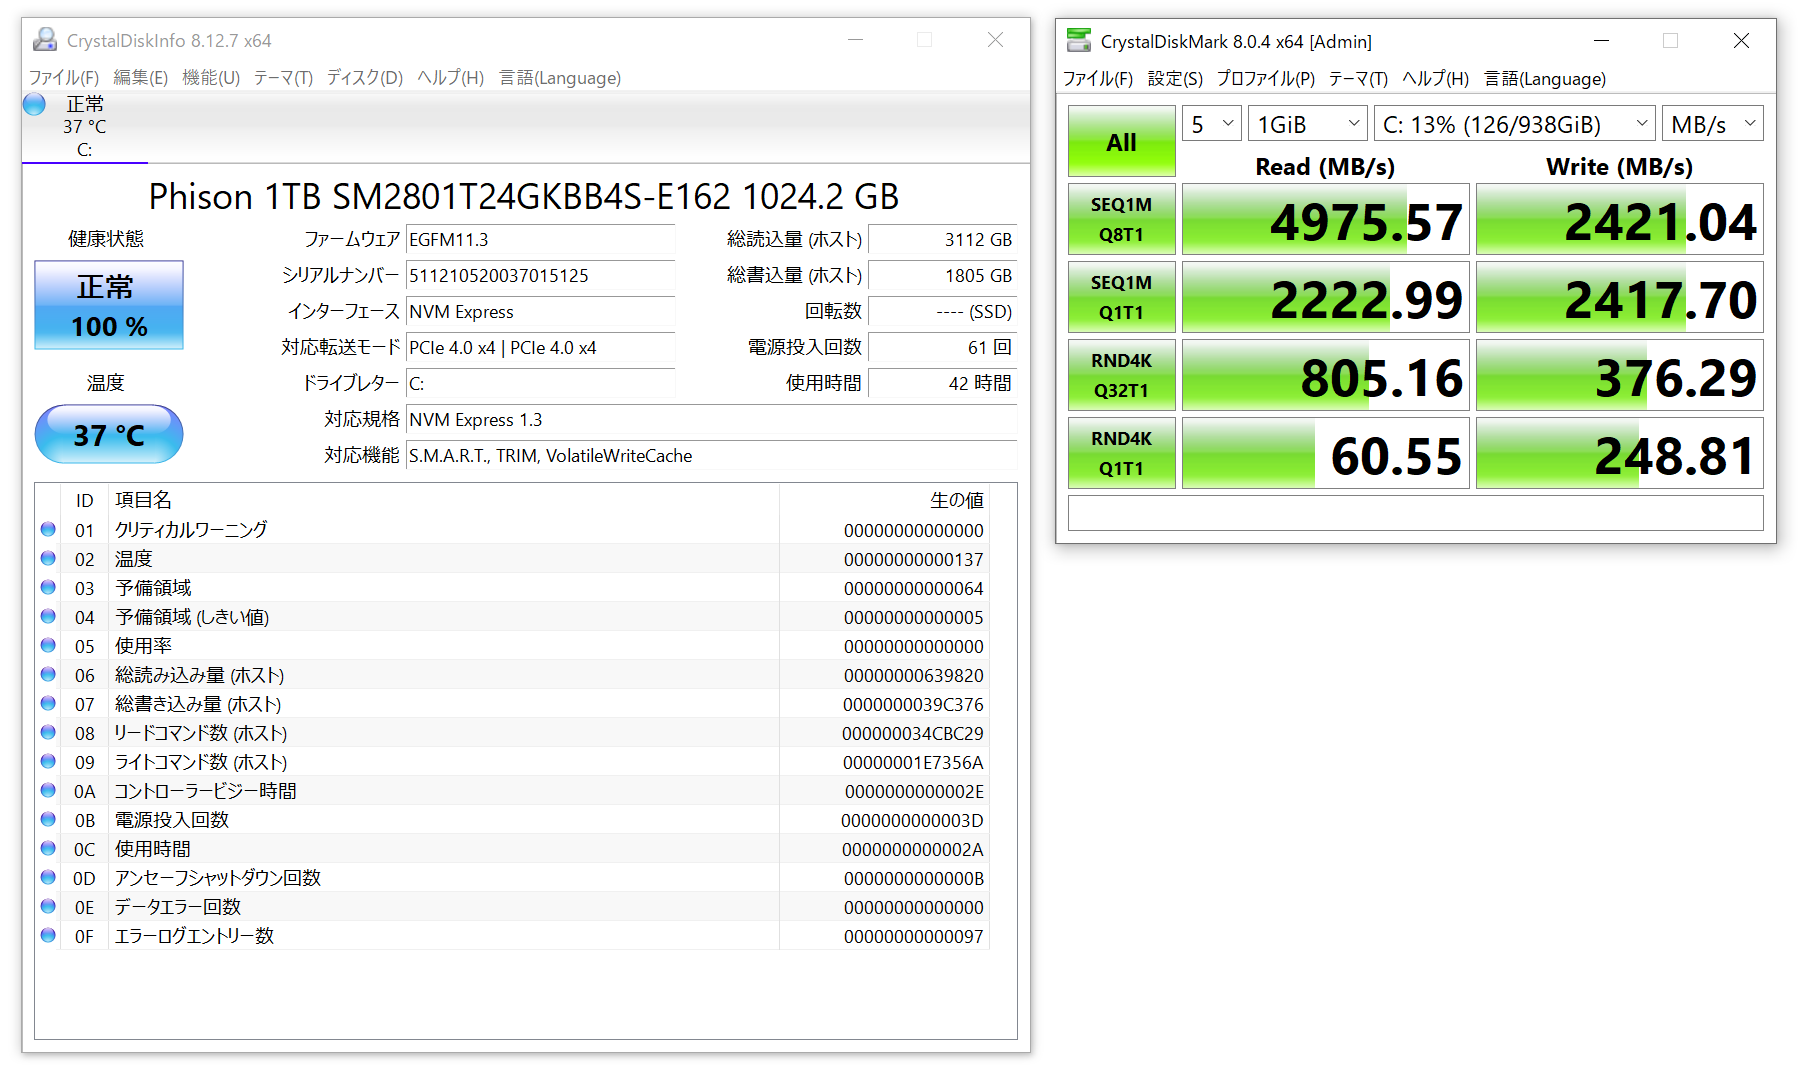1802x1081 pixels.
Task: Click the transfer mode field PCIe 4.0 x4
Action: click(541, 348)
